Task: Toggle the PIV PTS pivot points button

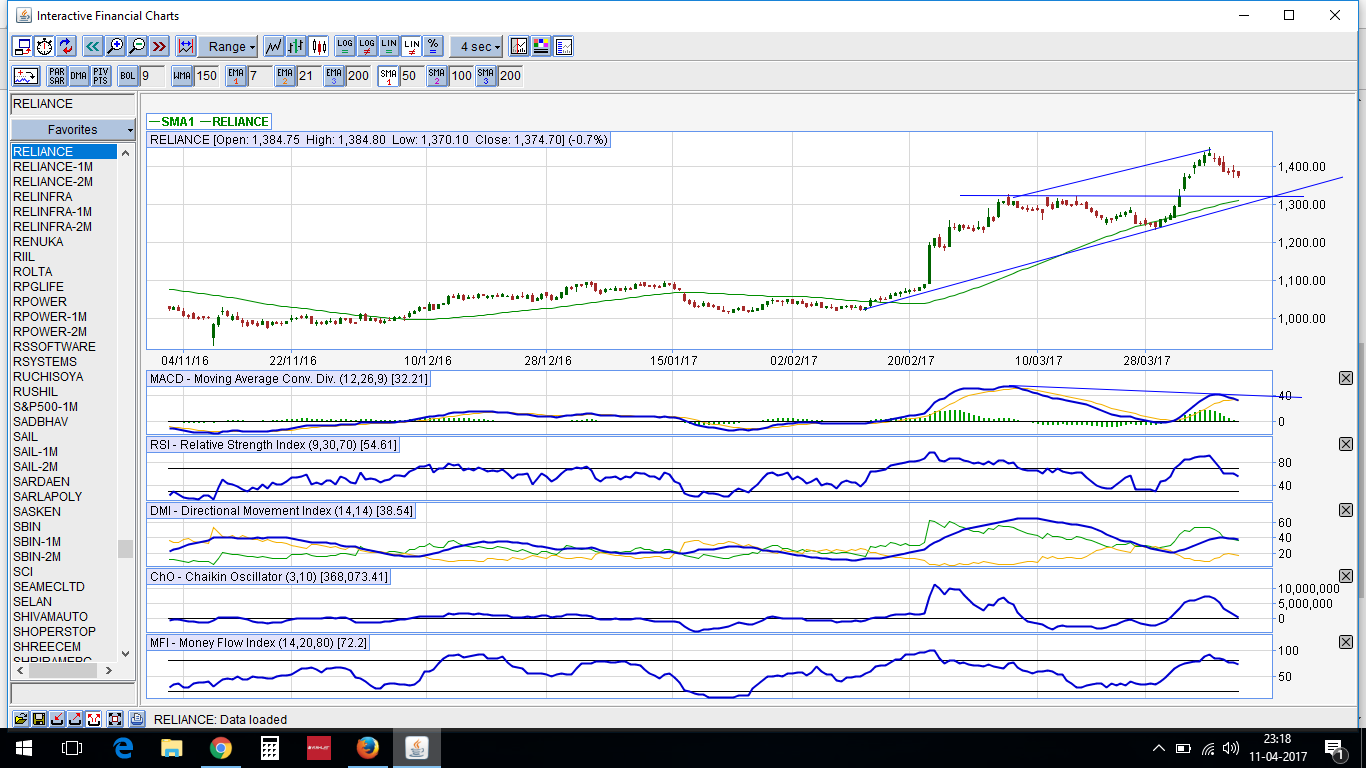Action: pos(101,75)
